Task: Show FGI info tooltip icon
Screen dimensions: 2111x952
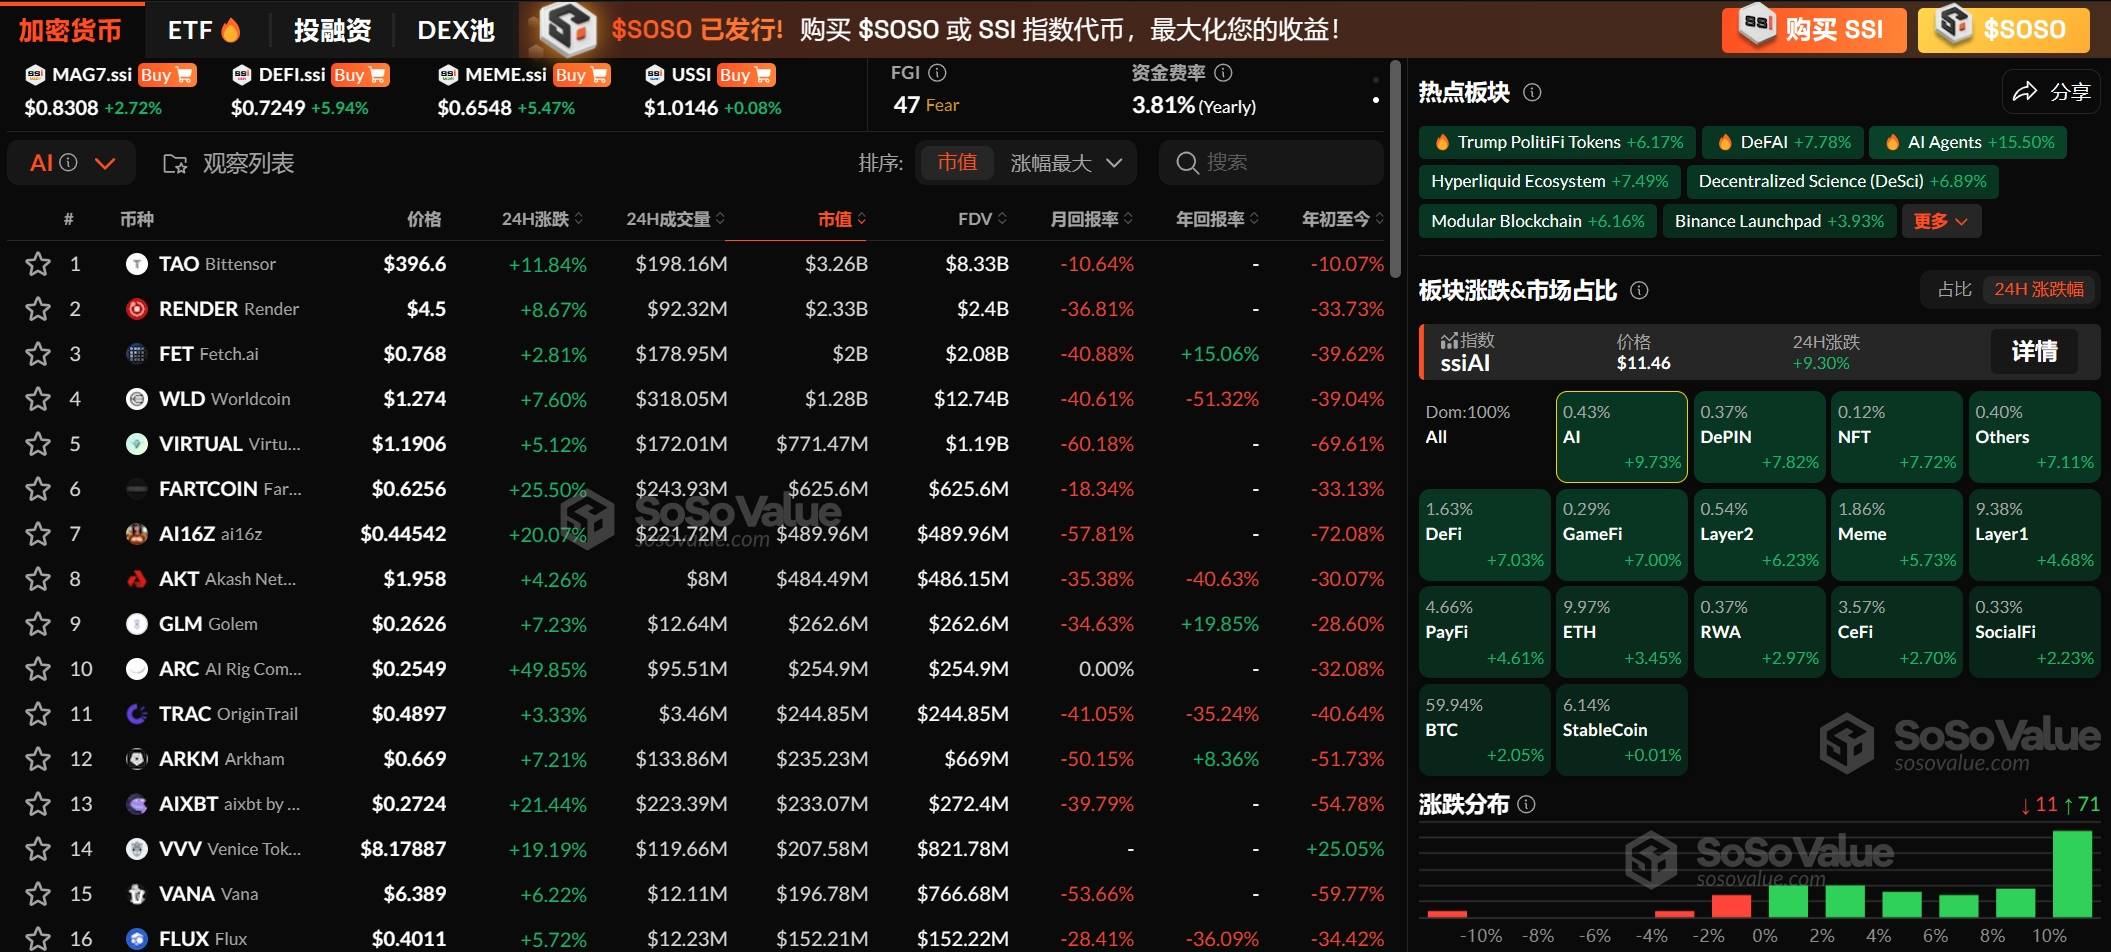Action: [937, 73]
